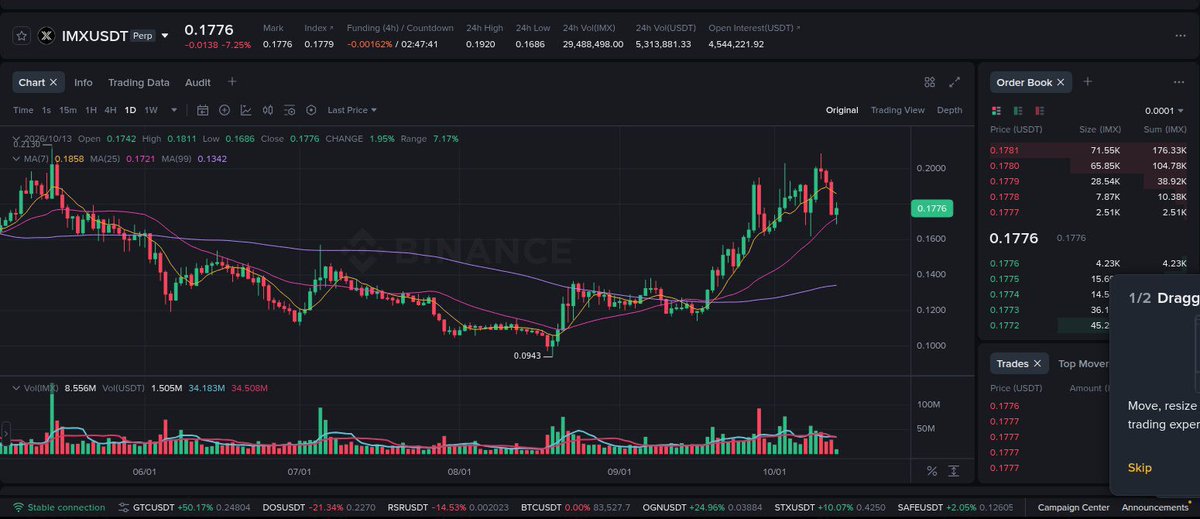Switch to Trading View chart
The width and height of the screenshot is (1200, 519).
(897, 110)
